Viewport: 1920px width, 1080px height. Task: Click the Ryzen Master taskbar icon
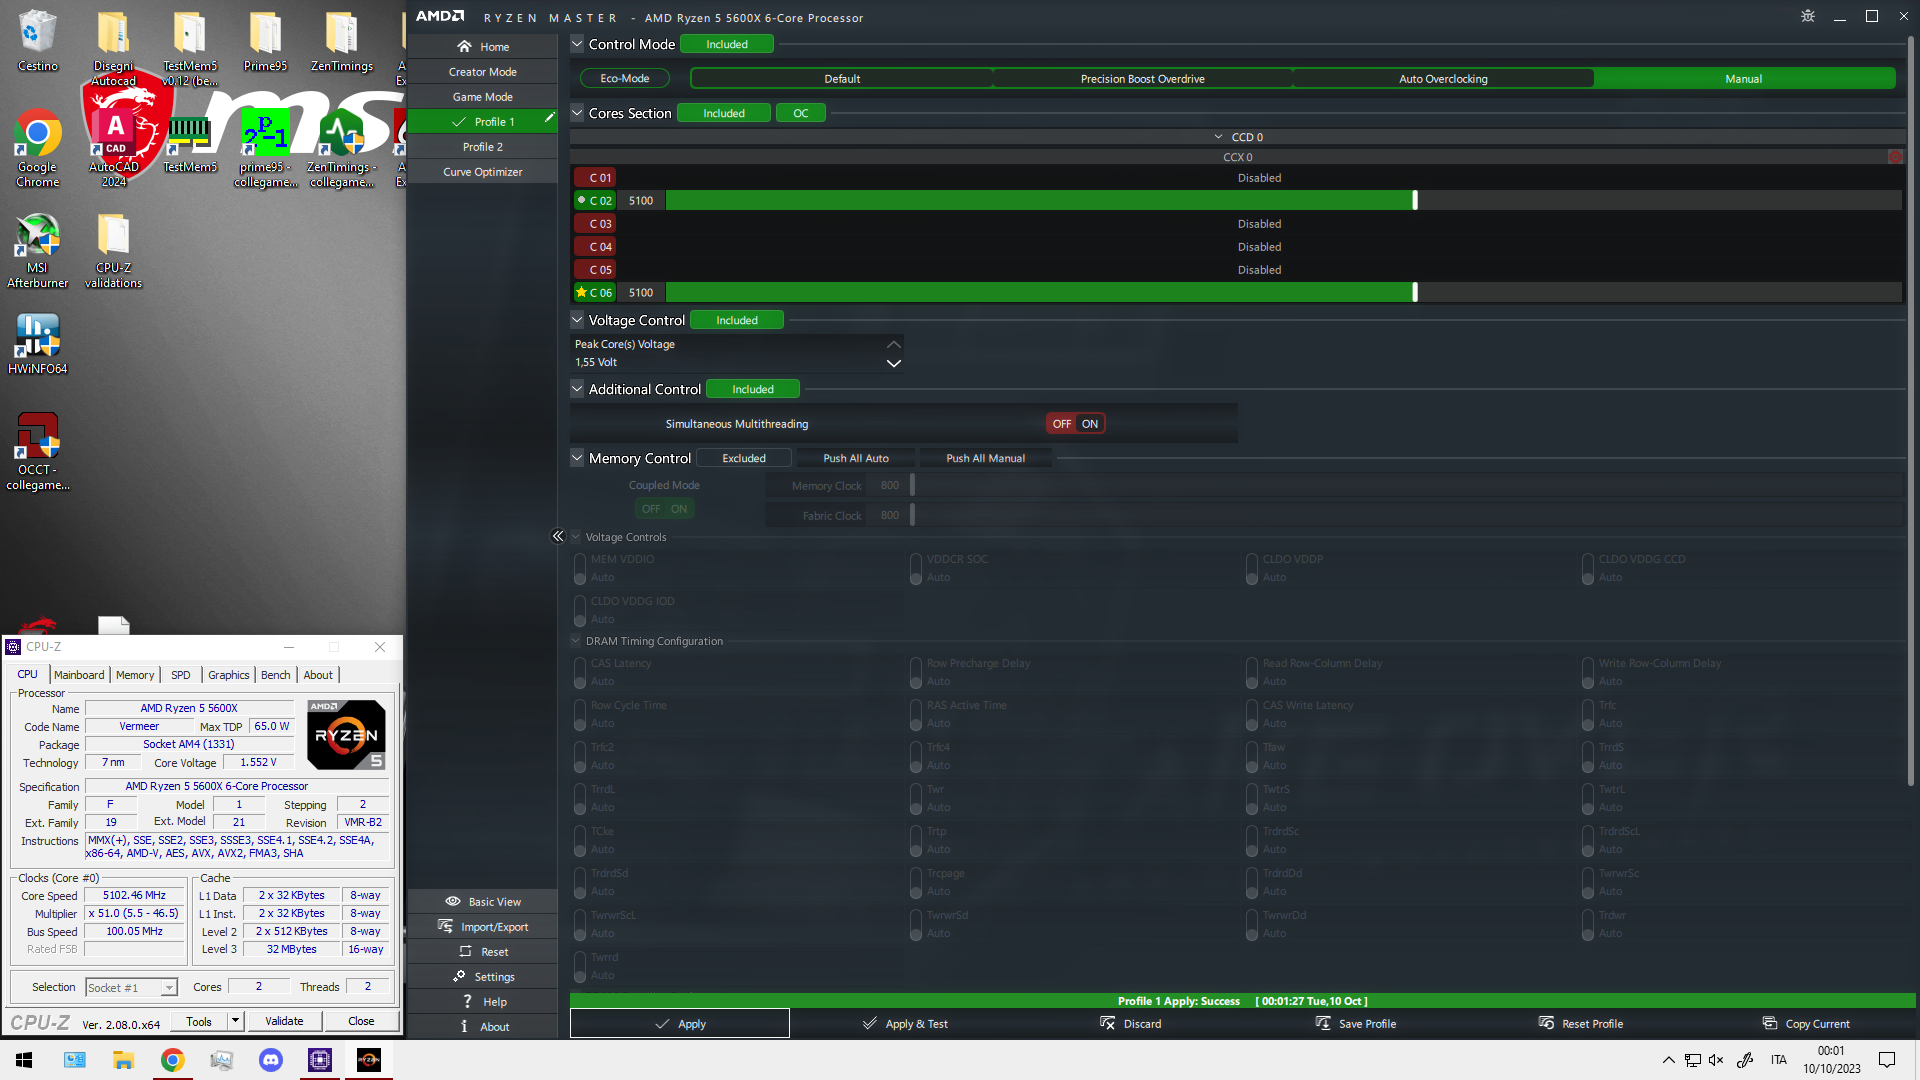(x=369, y=1060)
